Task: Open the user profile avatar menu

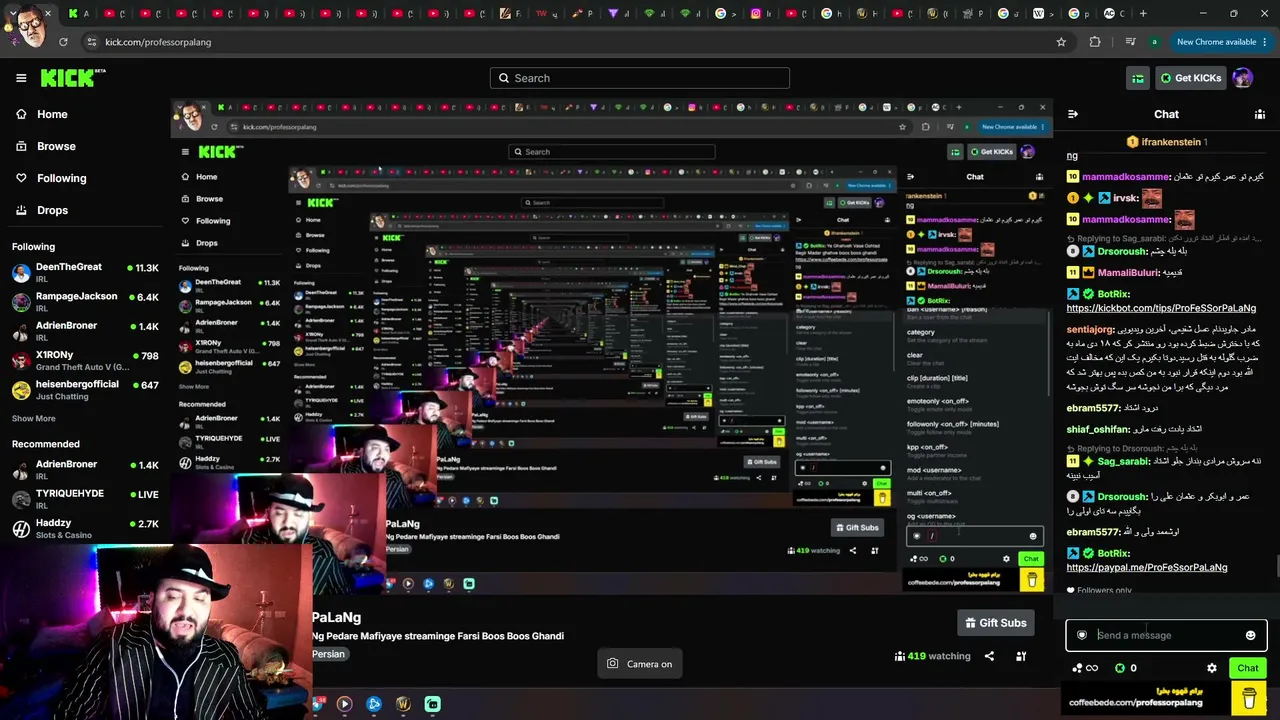Action: point(1243,78)
